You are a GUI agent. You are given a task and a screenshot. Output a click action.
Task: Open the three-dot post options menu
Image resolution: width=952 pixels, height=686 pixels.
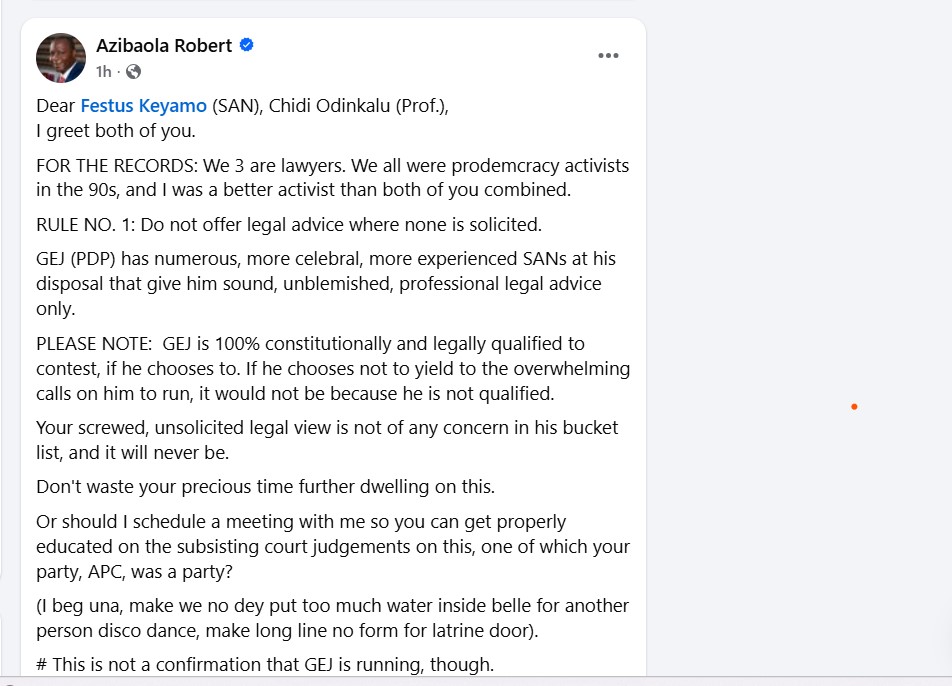pyautogui.click(x=608, y=55)
